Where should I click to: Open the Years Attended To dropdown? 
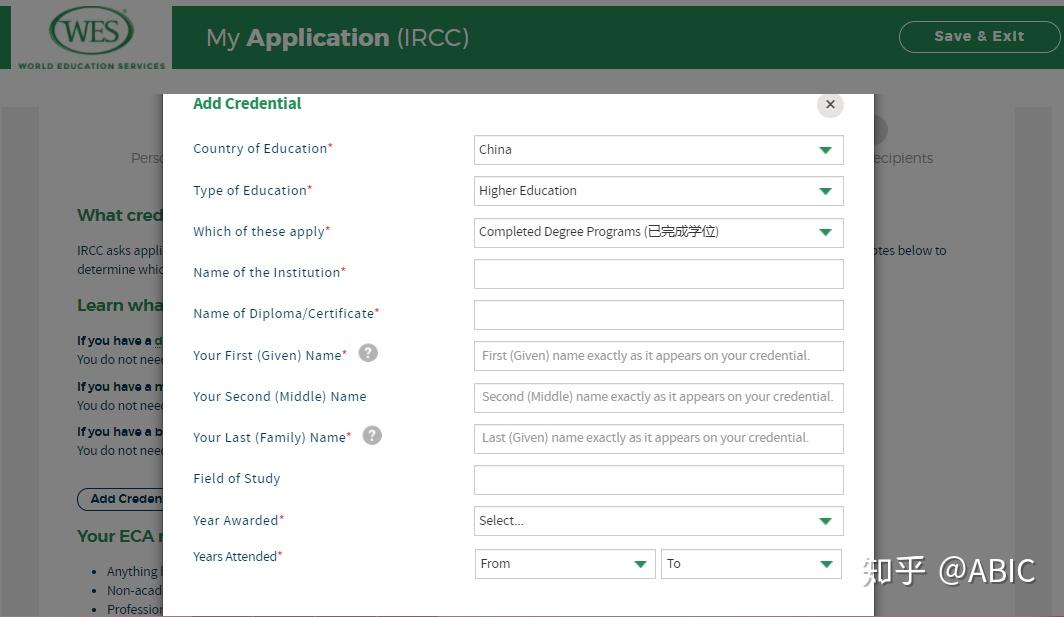pos(751,564)
